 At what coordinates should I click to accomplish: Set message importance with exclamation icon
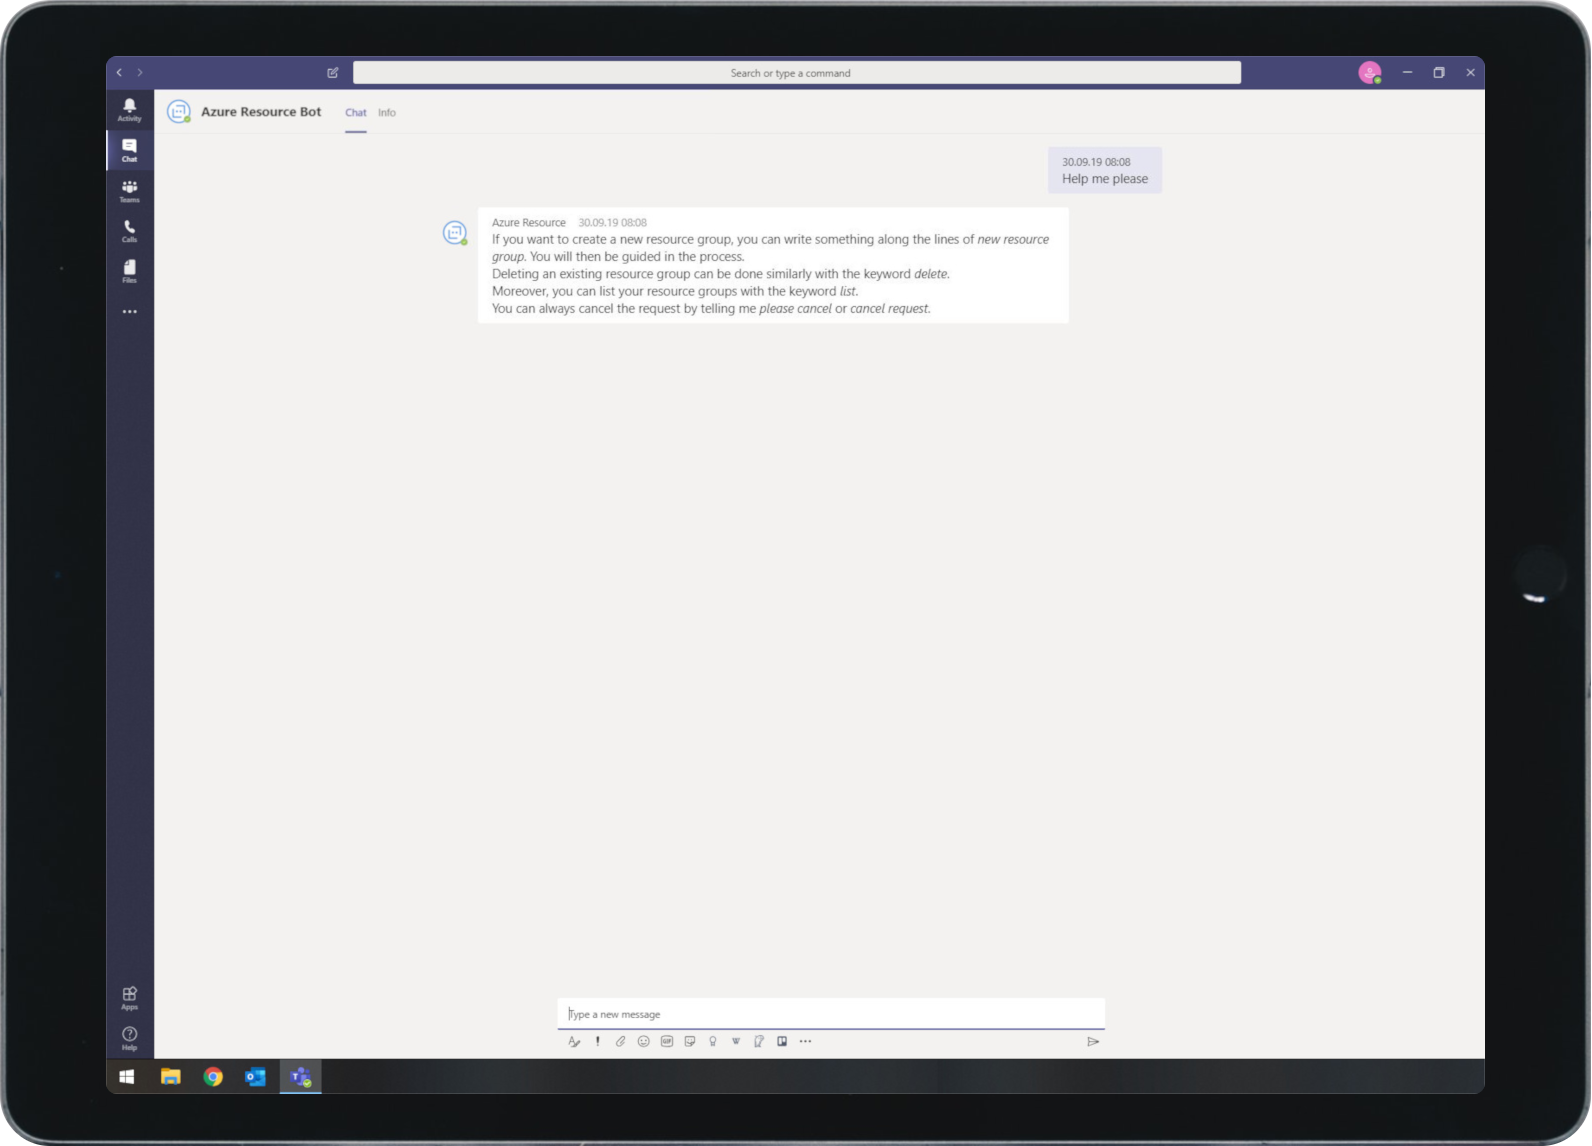coord(598,1041)
